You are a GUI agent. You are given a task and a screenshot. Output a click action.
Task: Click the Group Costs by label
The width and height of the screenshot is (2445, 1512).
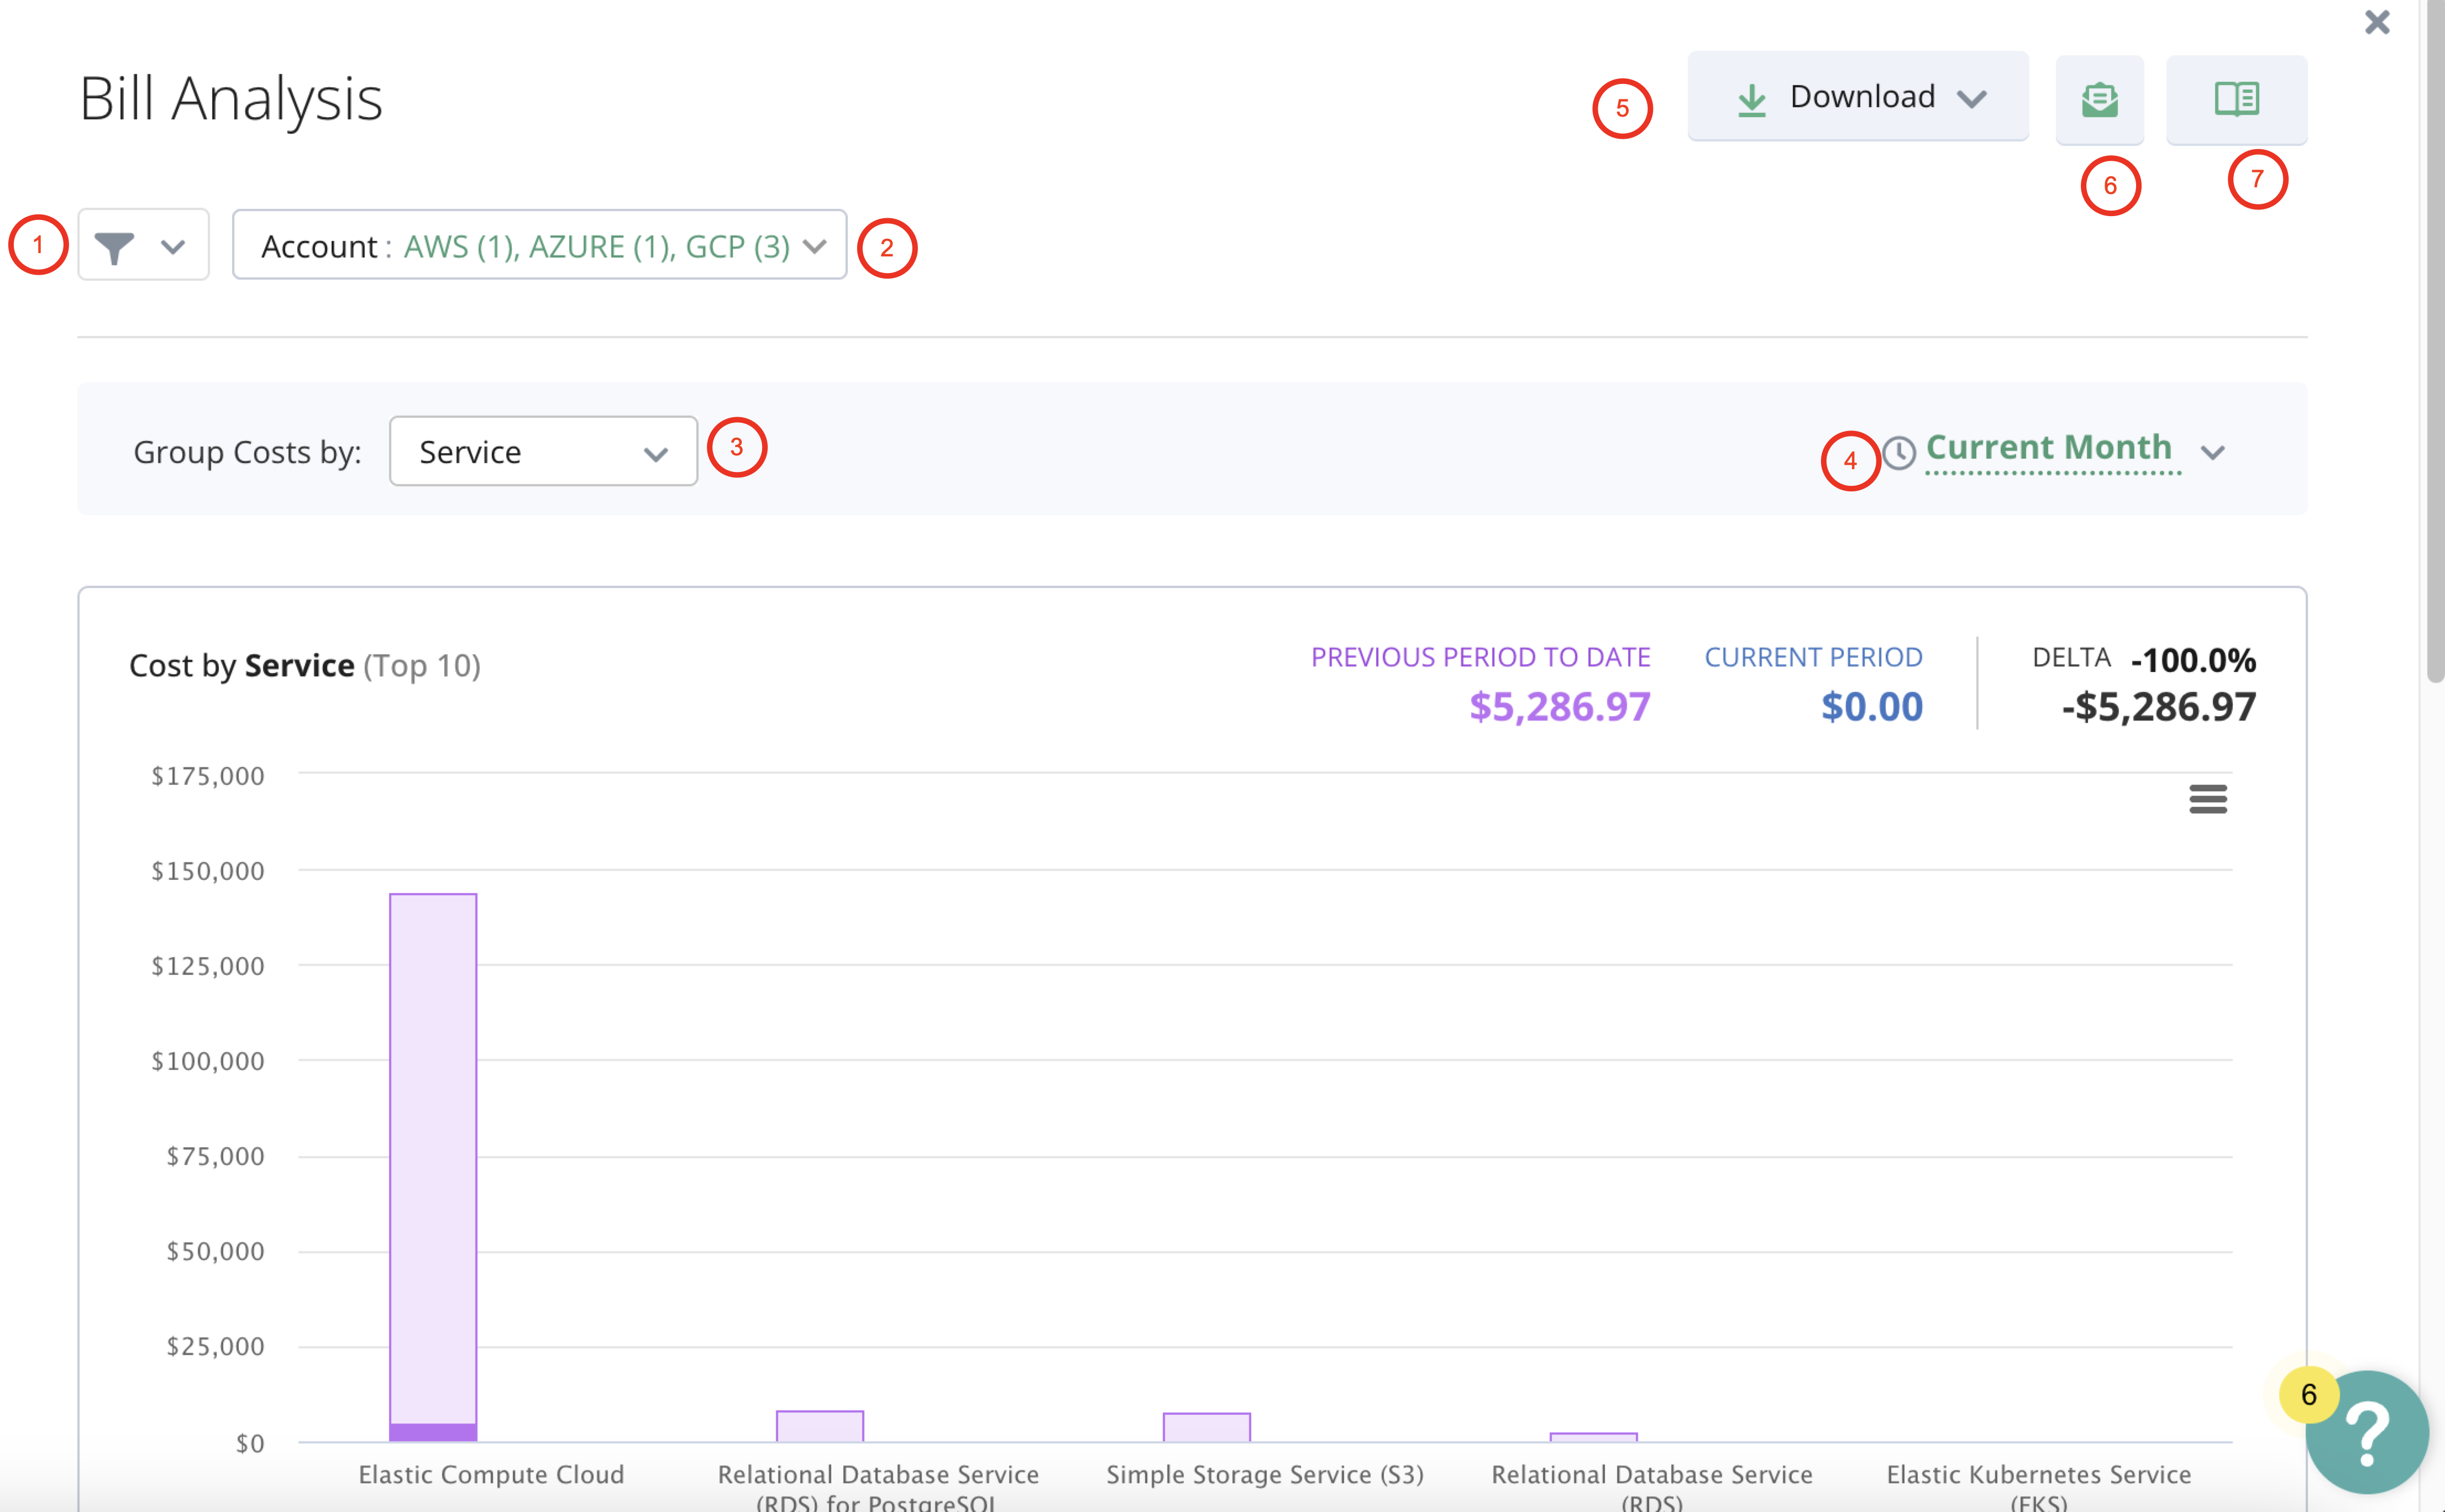(x=247, y=452)
